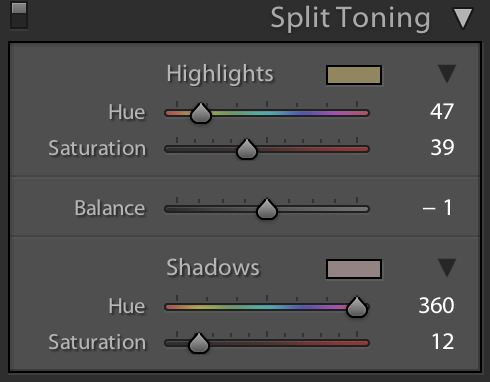Screen dimensions: 490x382
Task: Click the Shadows section label
Action: tap(213, 267)
